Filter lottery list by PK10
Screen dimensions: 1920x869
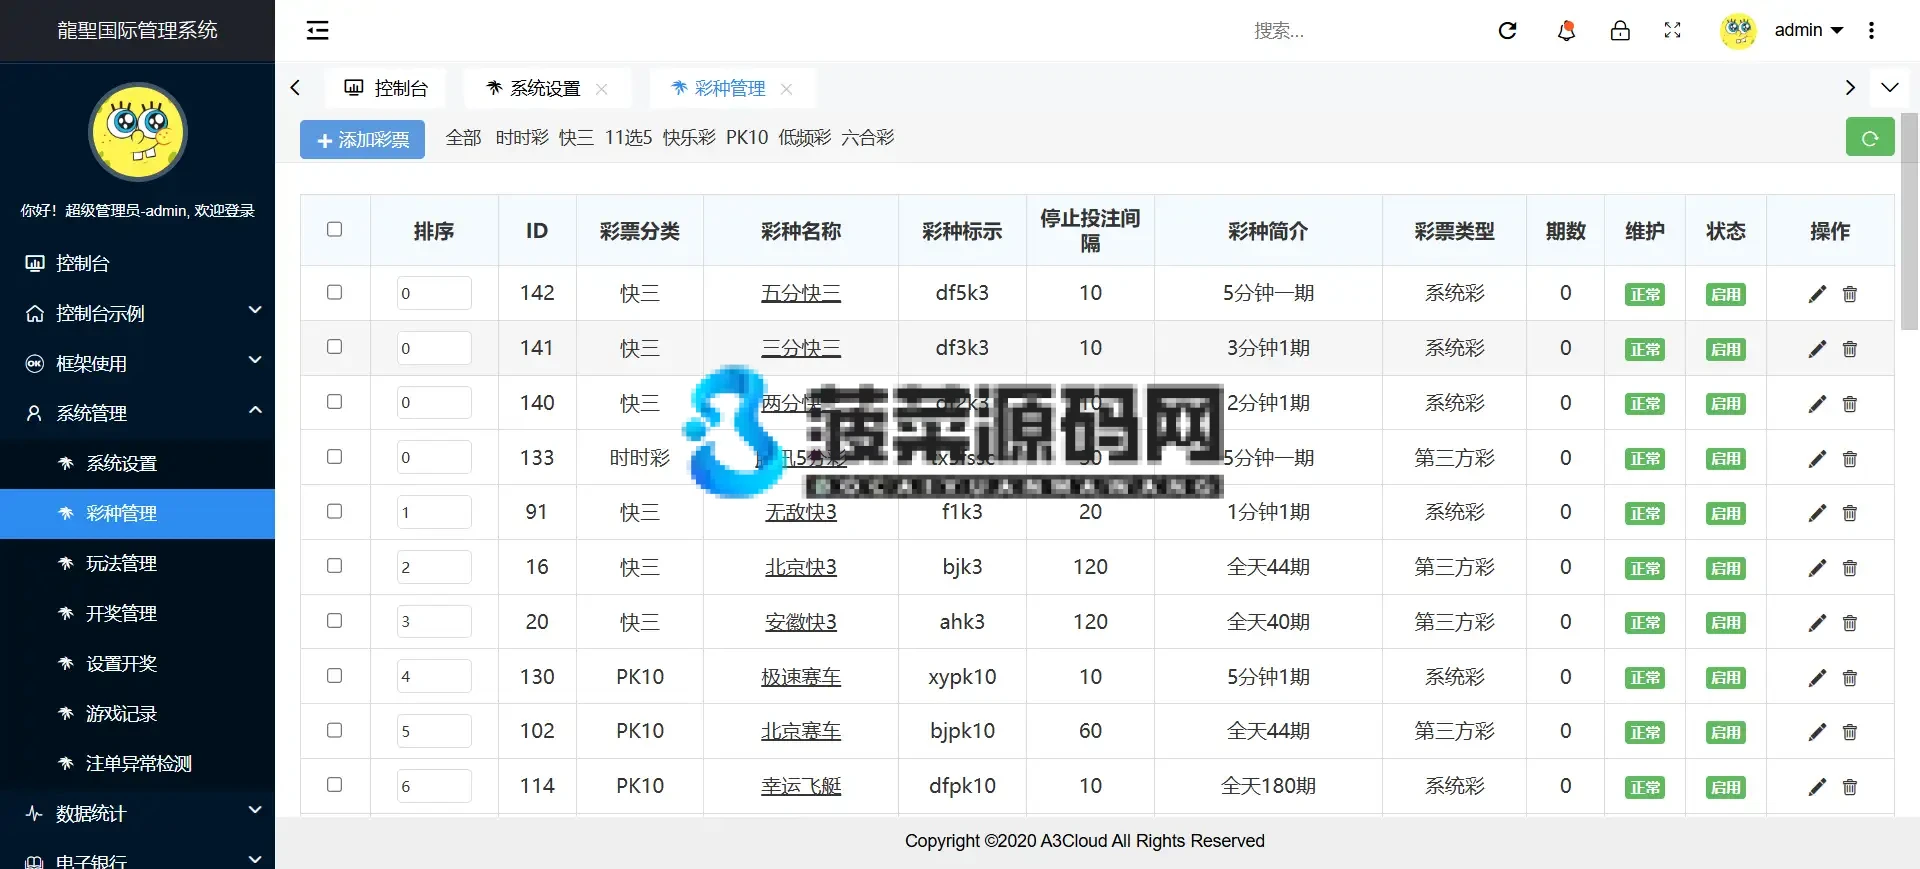(747, 137)
